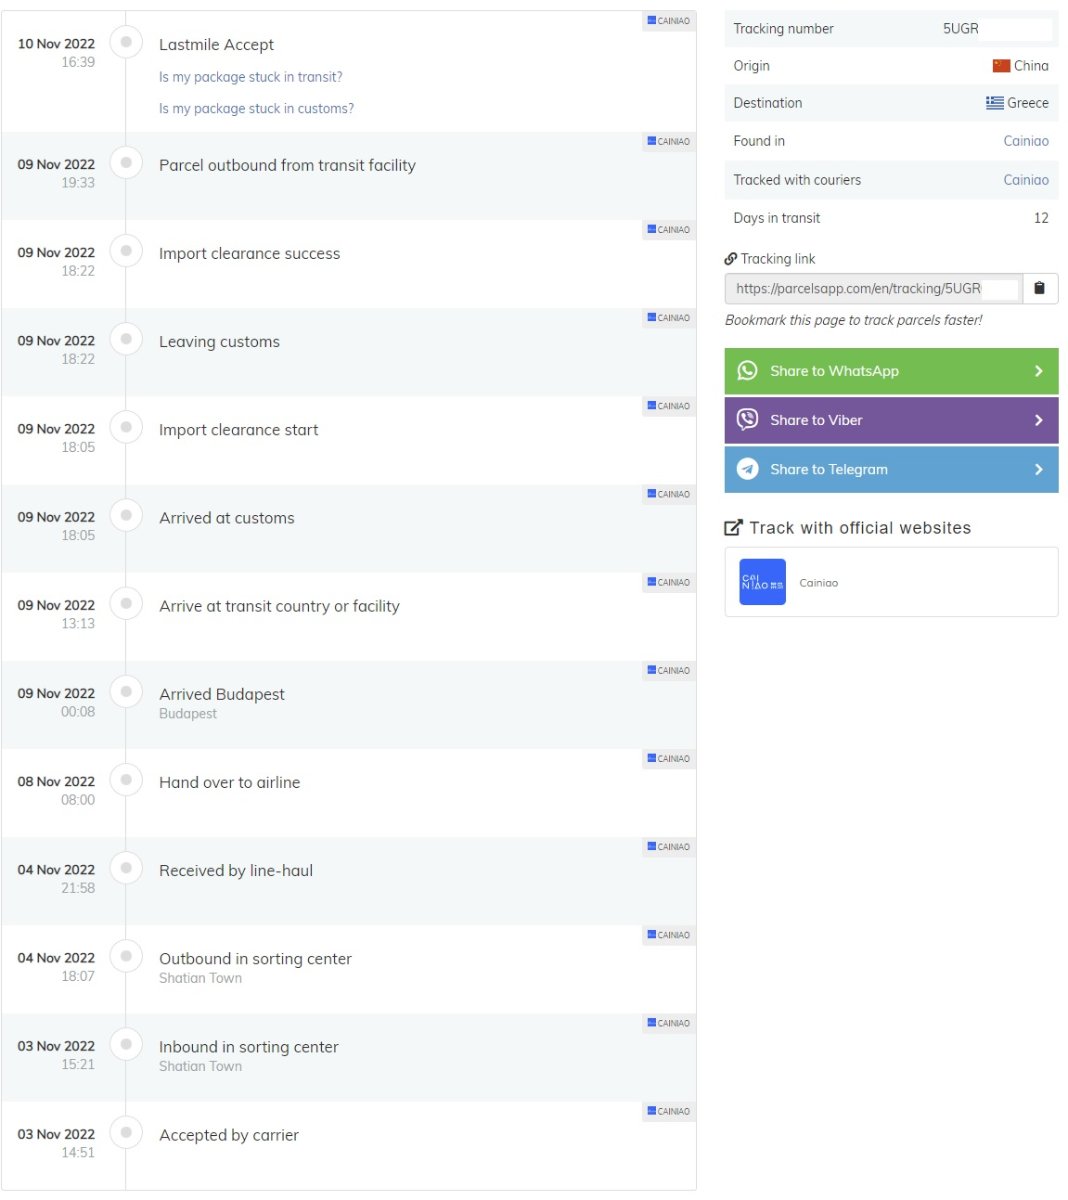Image resolution: width=1068 pixels, height=1200 pixels.
Task: Copy tracking link with clipboard icon
Action: point(1040,288)
